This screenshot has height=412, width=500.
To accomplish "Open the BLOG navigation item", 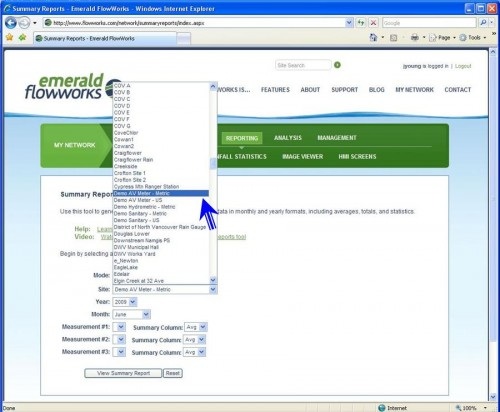I will point(376,90).
